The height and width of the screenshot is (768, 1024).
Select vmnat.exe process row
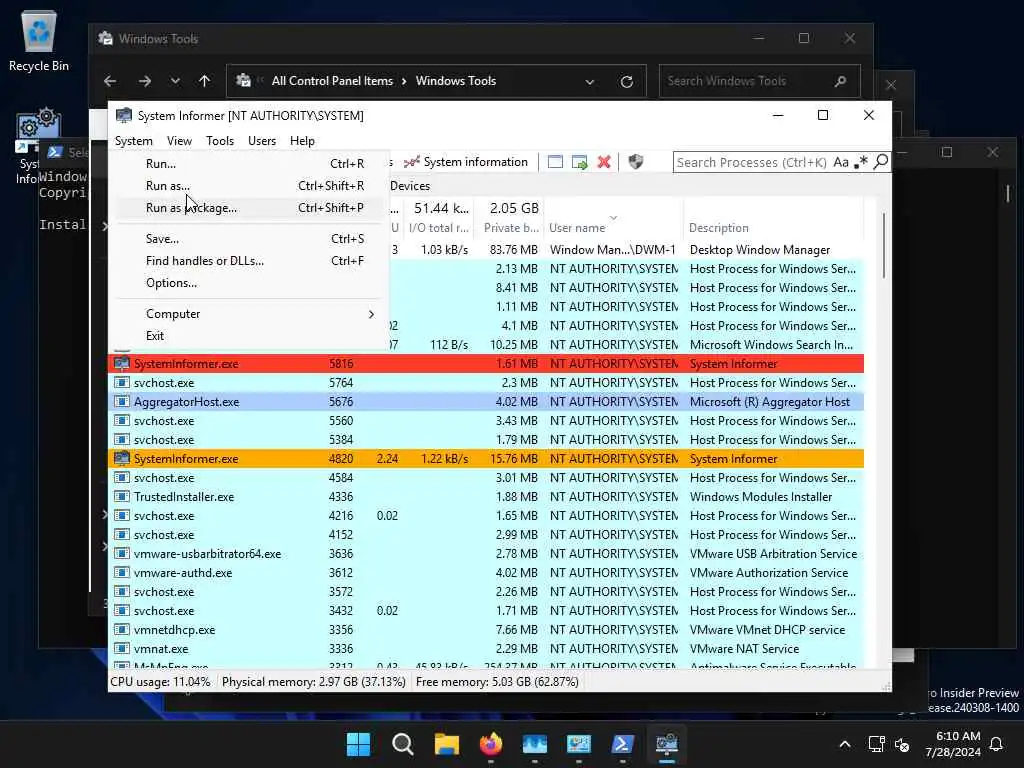point(486,648)
